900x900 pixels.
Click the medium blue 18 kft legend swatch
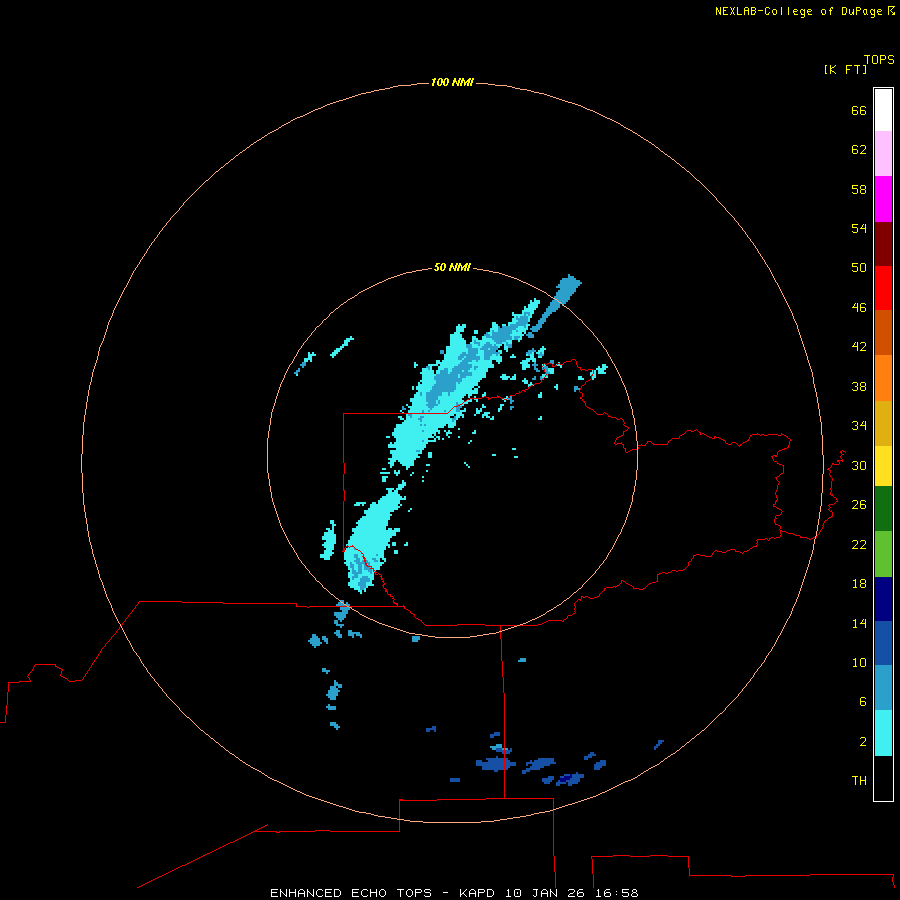(x=883, y=643)
